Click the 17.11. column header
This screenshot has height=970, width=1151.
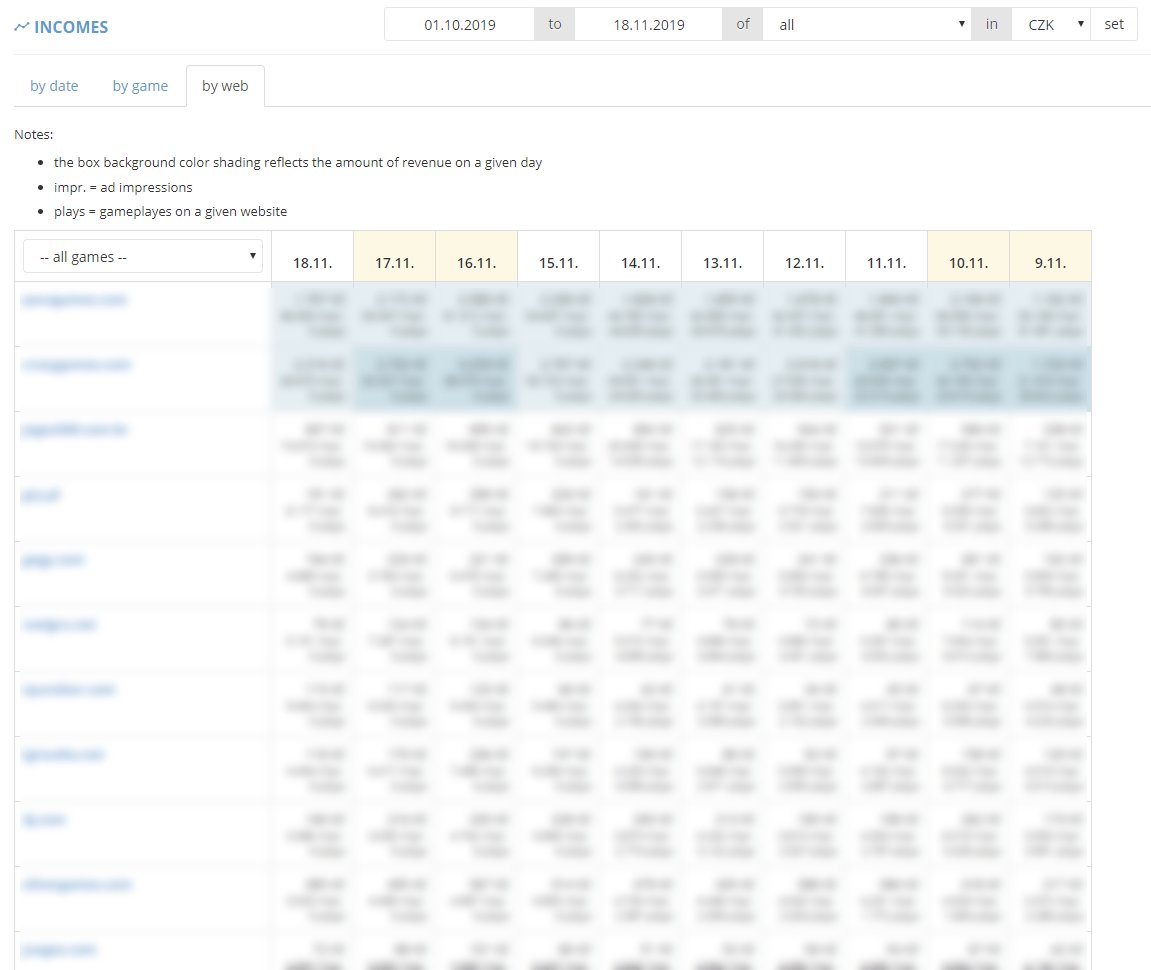tap(395, 257)
